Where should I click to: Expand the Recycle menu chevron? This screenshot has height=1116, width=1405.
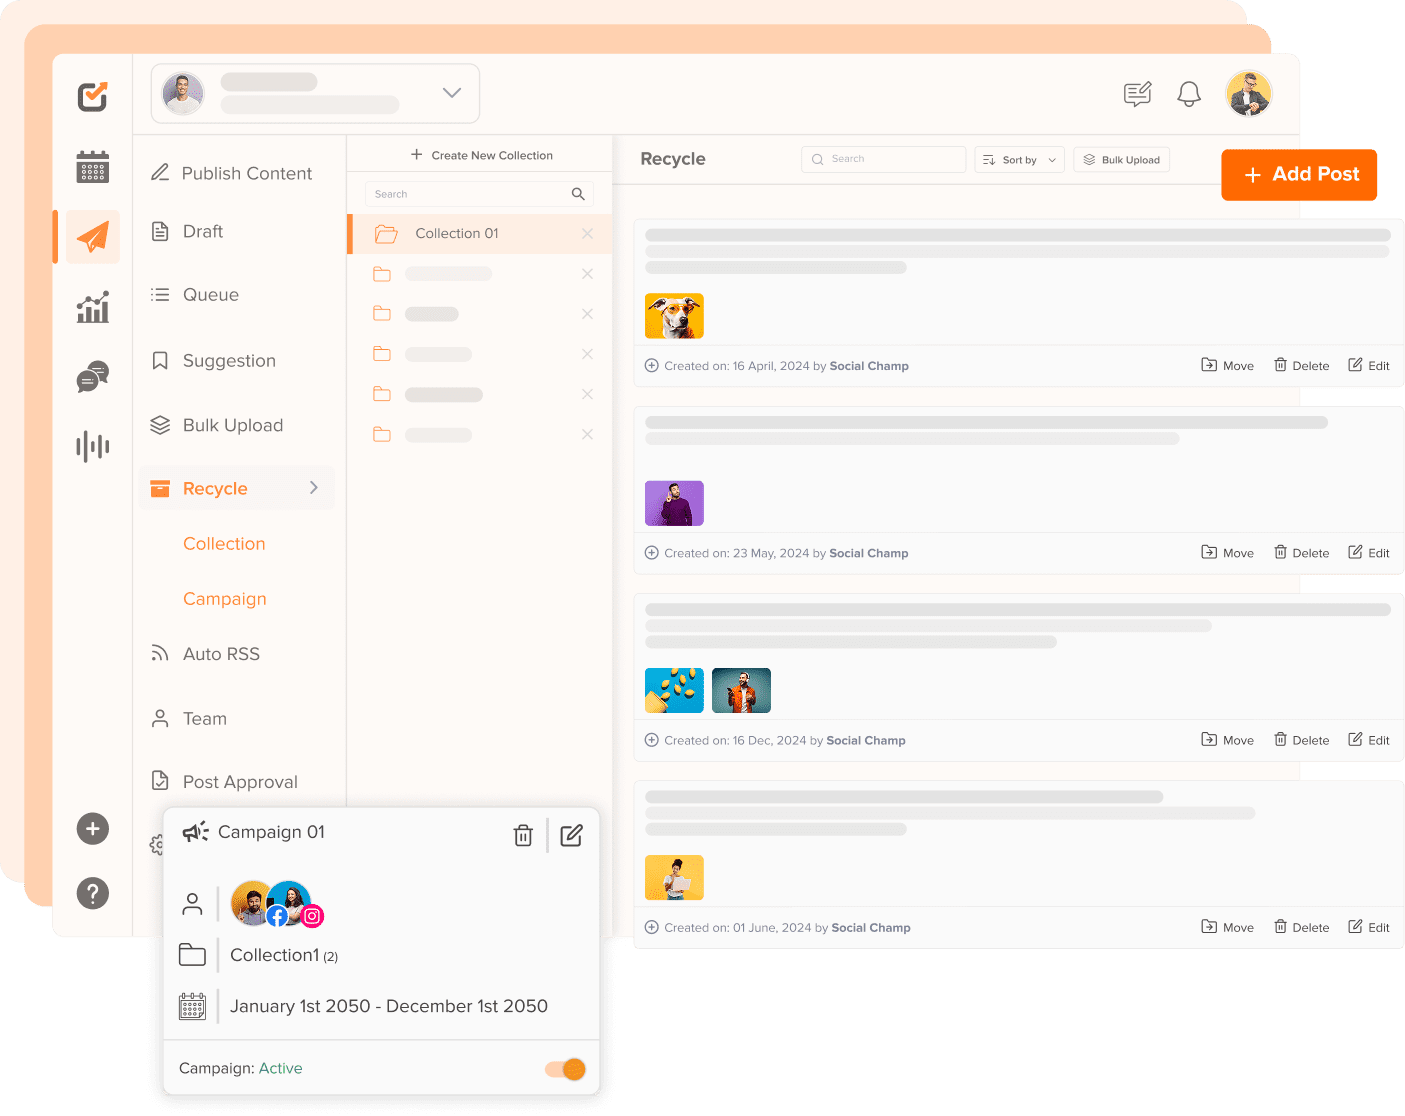(314, 488)
